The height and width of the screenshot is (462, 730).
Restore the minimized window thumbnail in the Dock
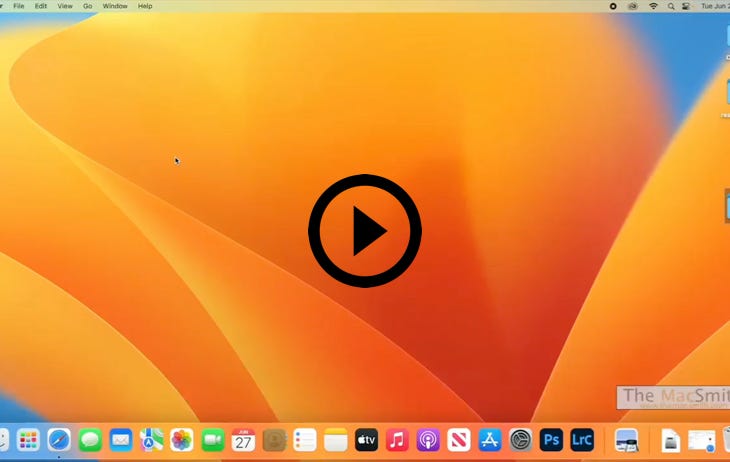tap(702, 441)
